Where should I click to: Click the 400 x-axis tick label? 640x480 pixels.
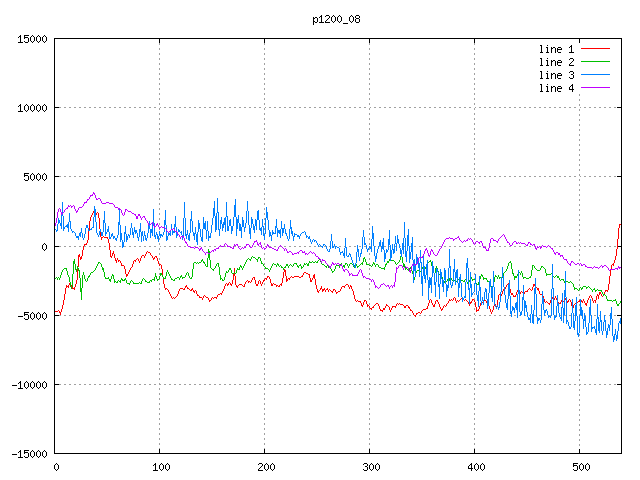pos(475,467)
